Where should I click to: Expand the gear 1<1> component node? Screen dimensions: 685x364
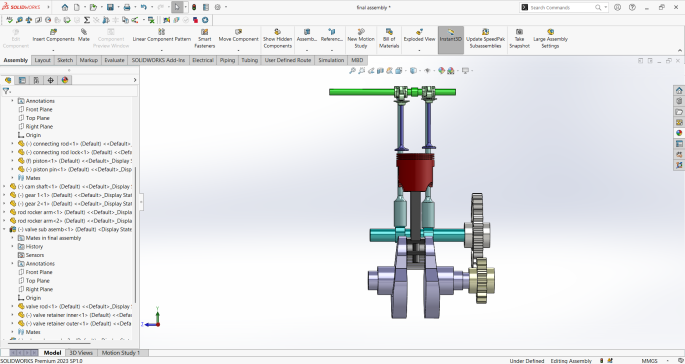pos(4,195)
